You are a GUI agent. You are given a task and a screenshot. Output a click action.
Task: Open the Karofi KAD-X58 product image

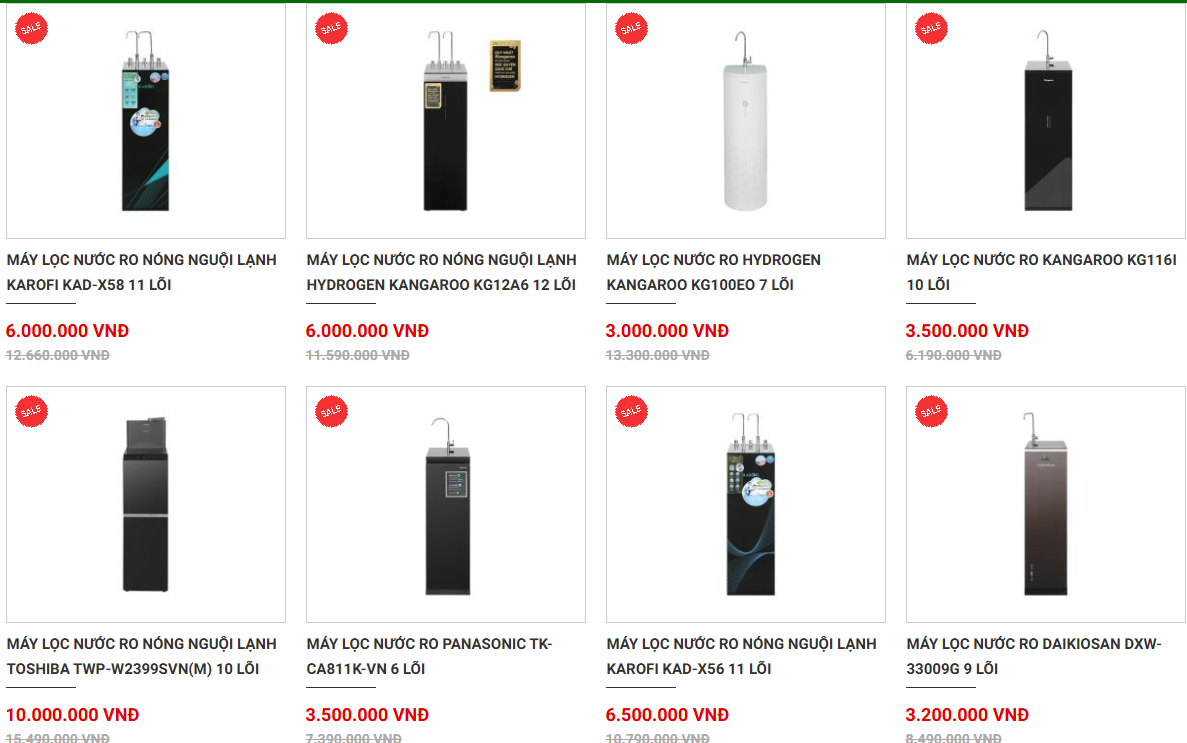click(x=146, y=125)
